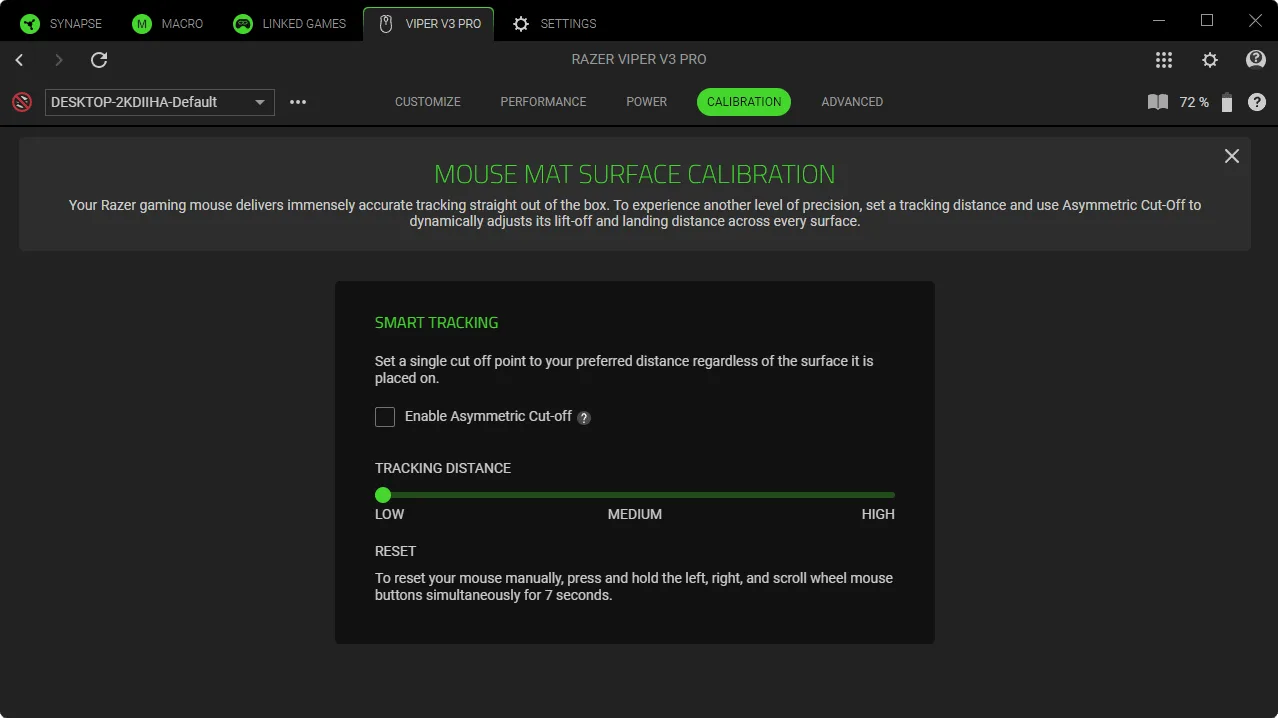Open the CUSTOMIZE section
The width and height of the screenshot is (1278, 718).
[428, 102]
